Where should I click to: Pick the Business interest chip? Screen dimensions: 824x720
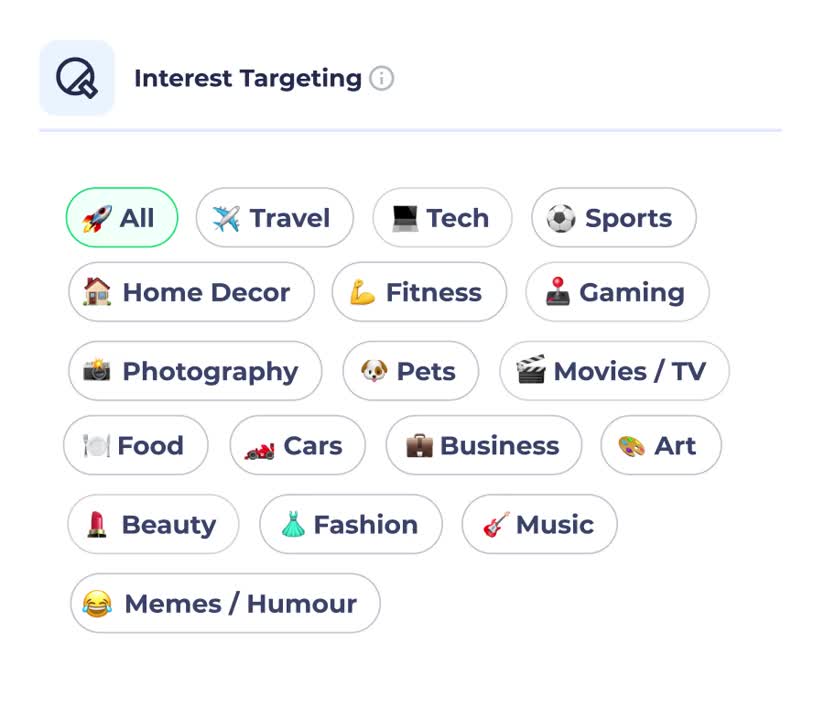pyautogui.click(x=484, y=445)
